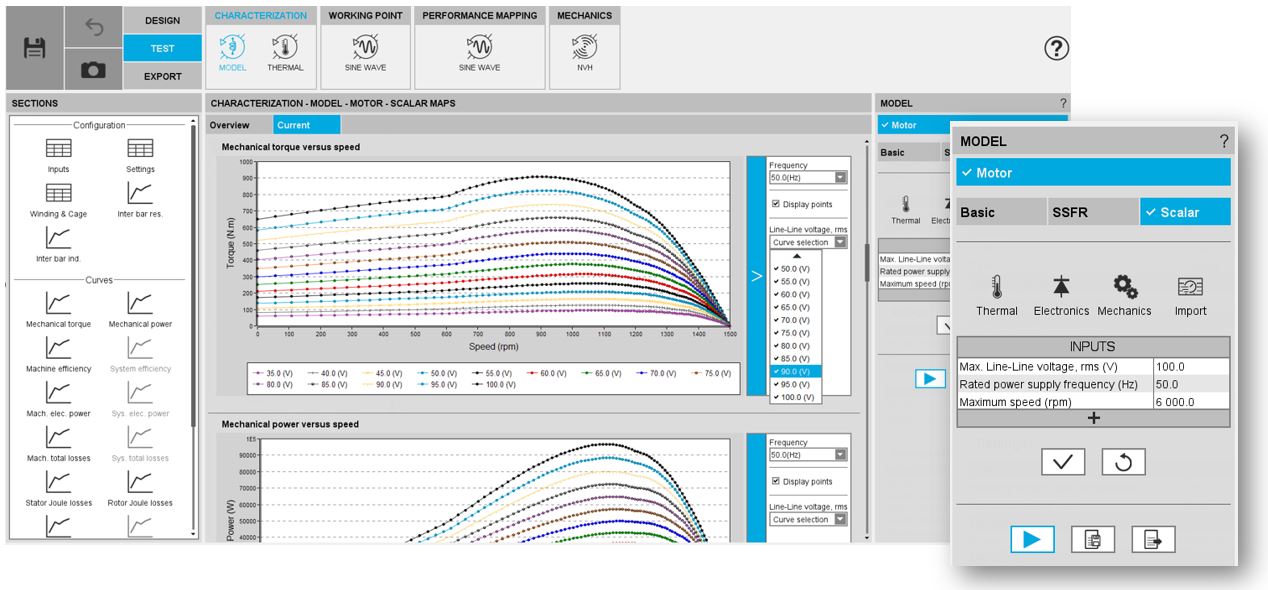Click the Import icon in Model panel

pyautogui.click(x=1190, y=295)
